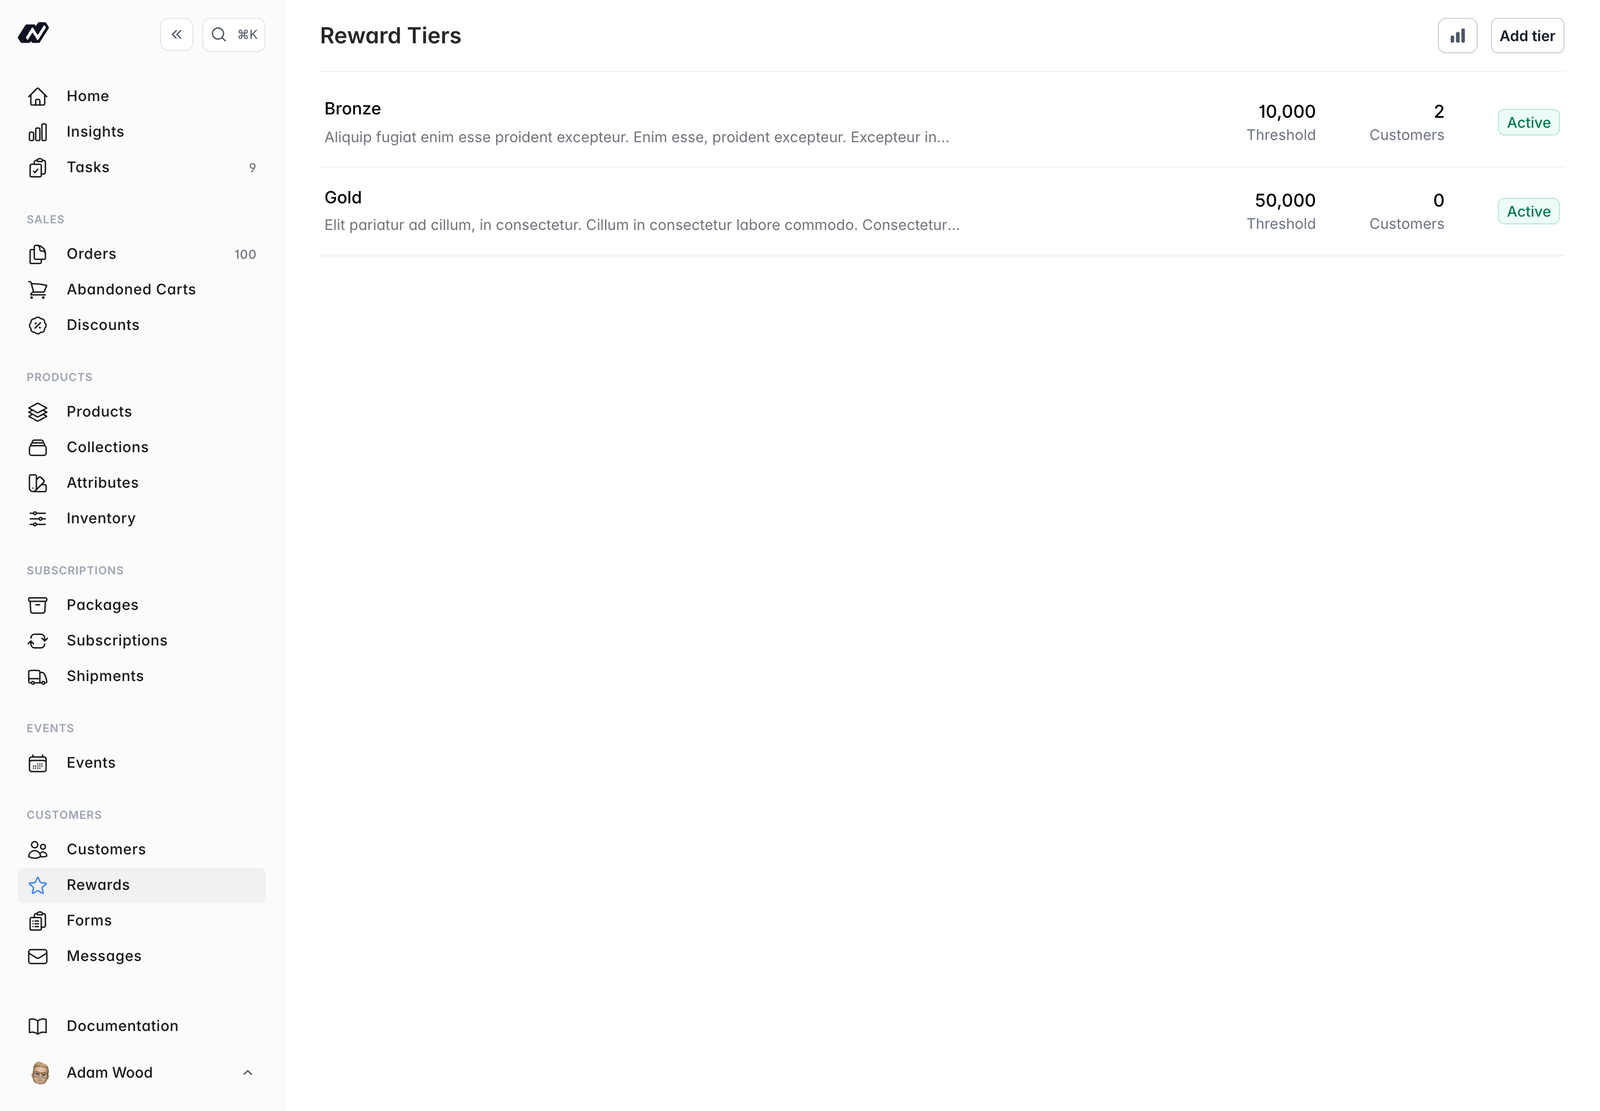Select the Abandoned Carts cart icon
The height and width of the screenshot is (1111, 1600).
click(38, 290)
